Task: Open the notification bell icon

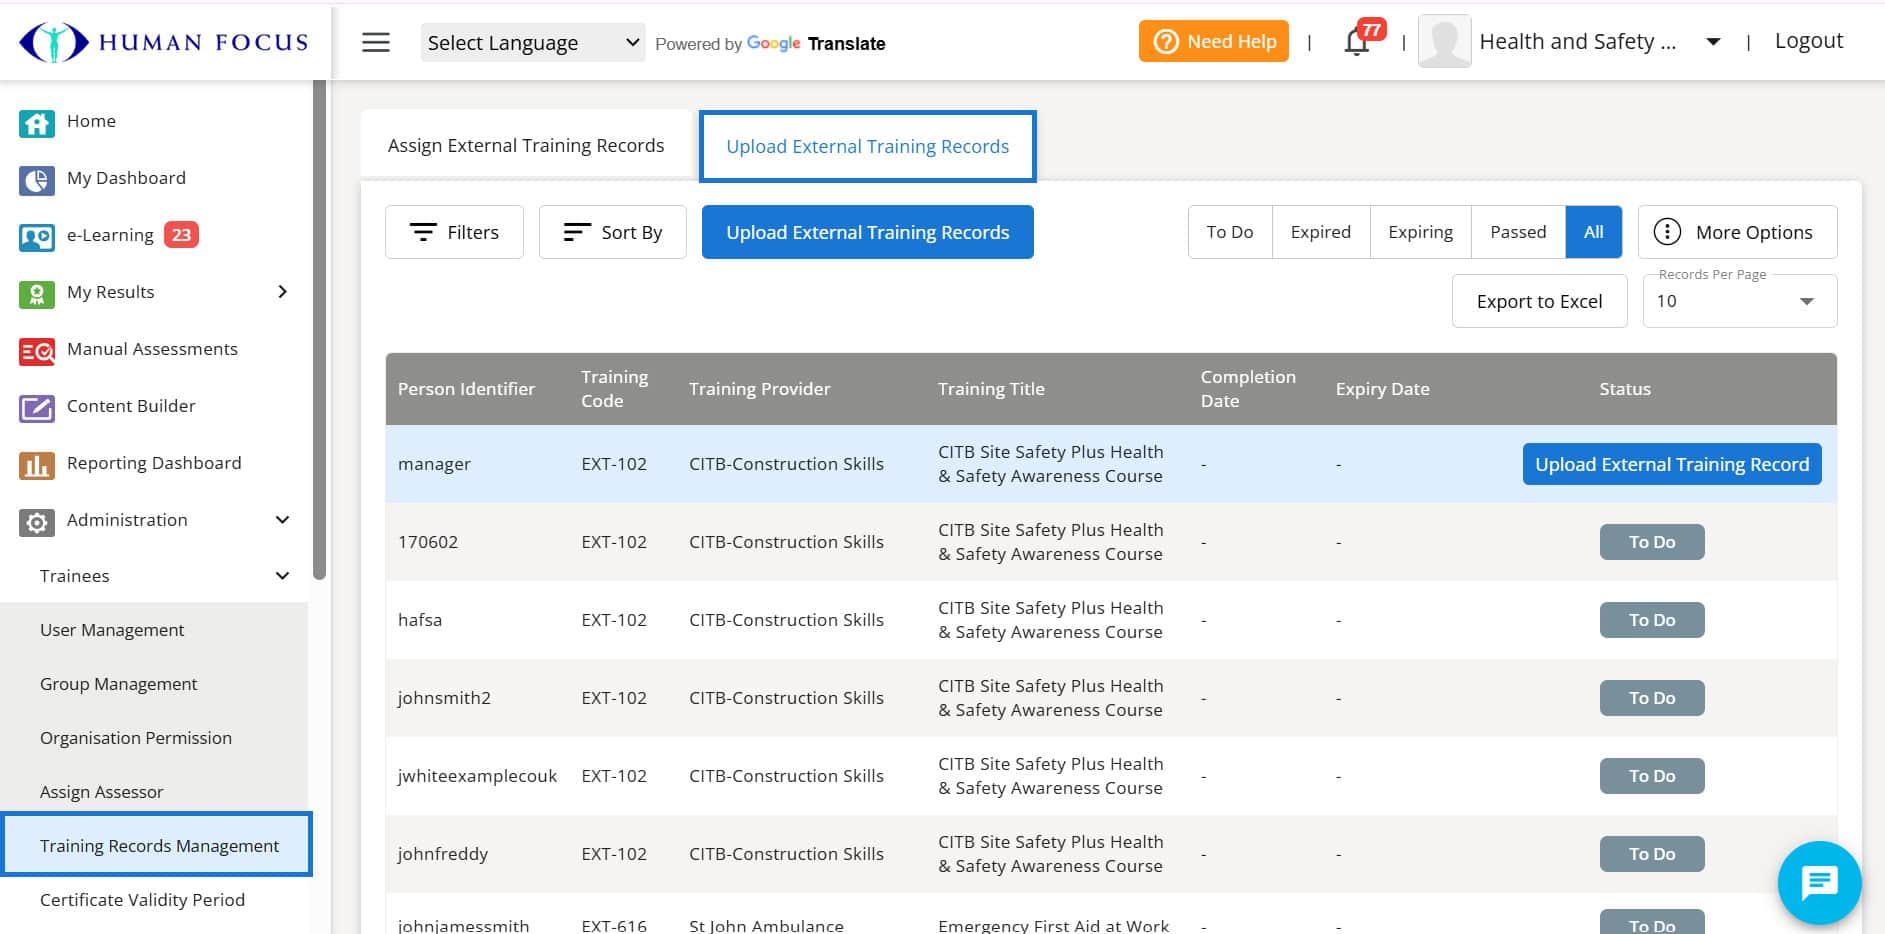Action: [1355, 43]
